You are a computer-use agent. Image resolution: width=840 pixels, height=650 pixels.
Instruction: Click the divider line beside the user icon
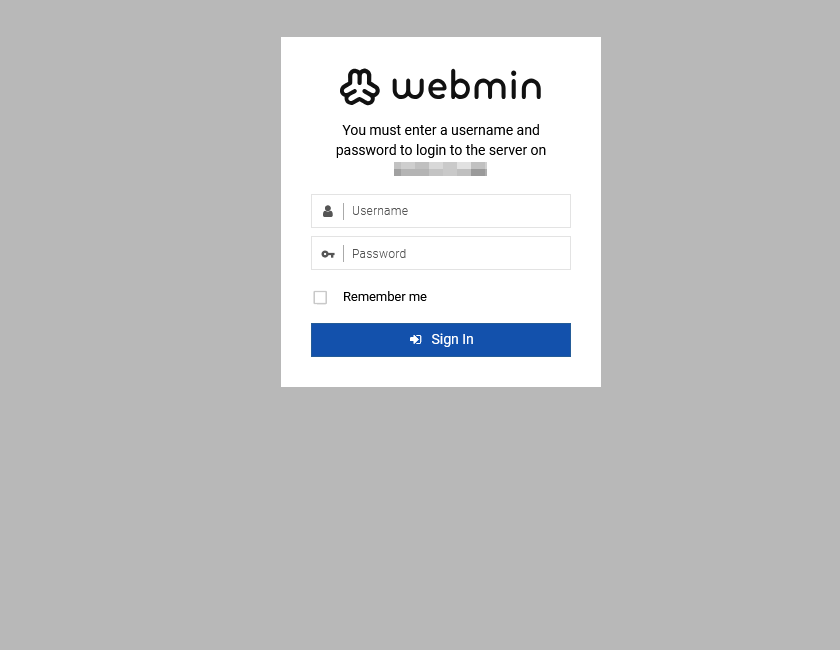pos(343,211)
